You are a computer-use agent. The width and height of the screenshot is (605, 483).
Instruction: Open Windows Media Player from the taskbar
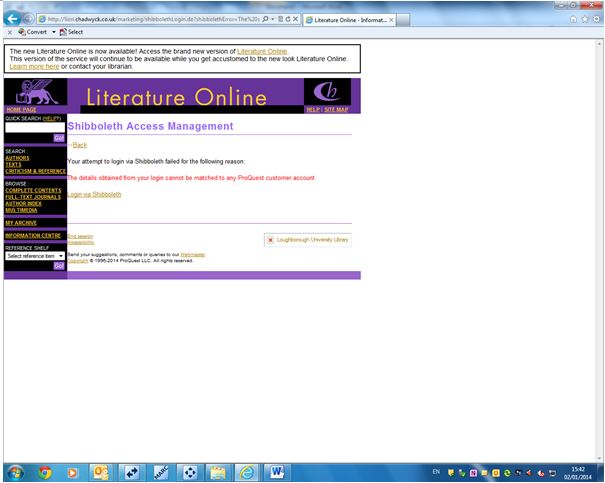73,471
